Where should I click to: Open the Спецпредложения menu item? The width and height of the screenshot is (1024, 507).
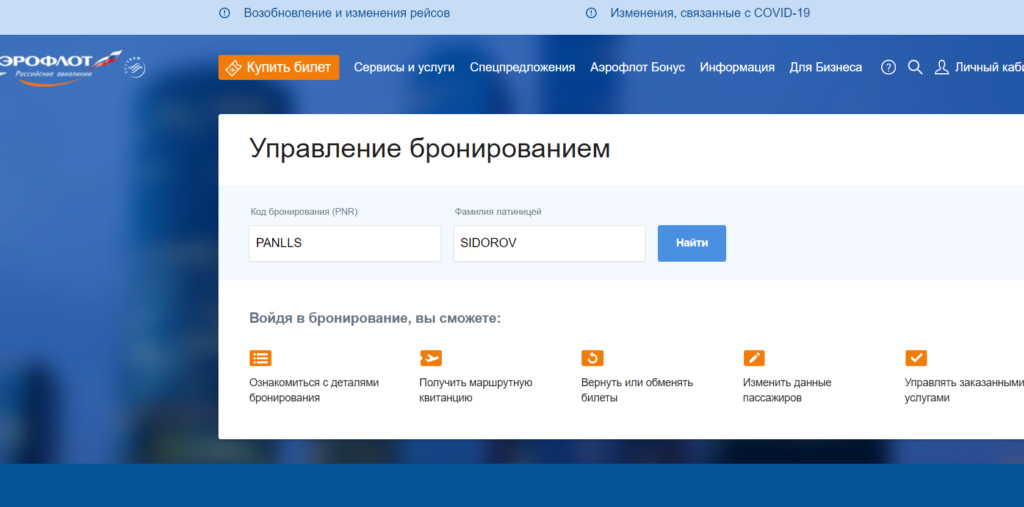point(522,67)
